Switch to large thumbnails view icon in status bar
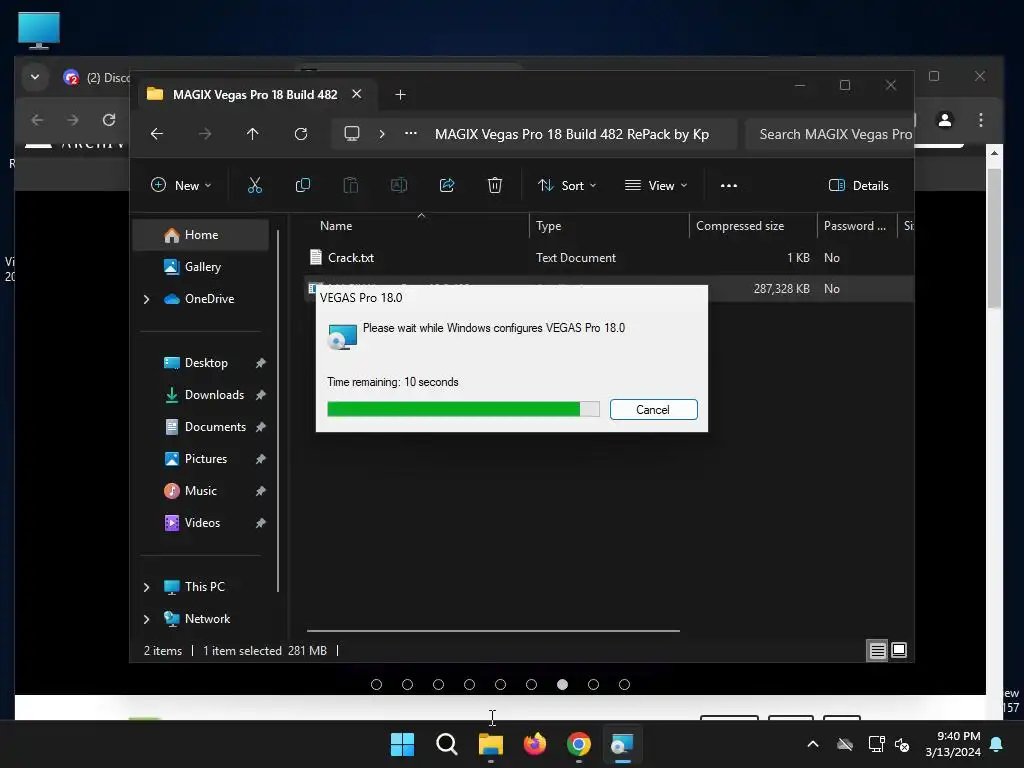The image size is (1024, 768). click(x=899, y=650)
